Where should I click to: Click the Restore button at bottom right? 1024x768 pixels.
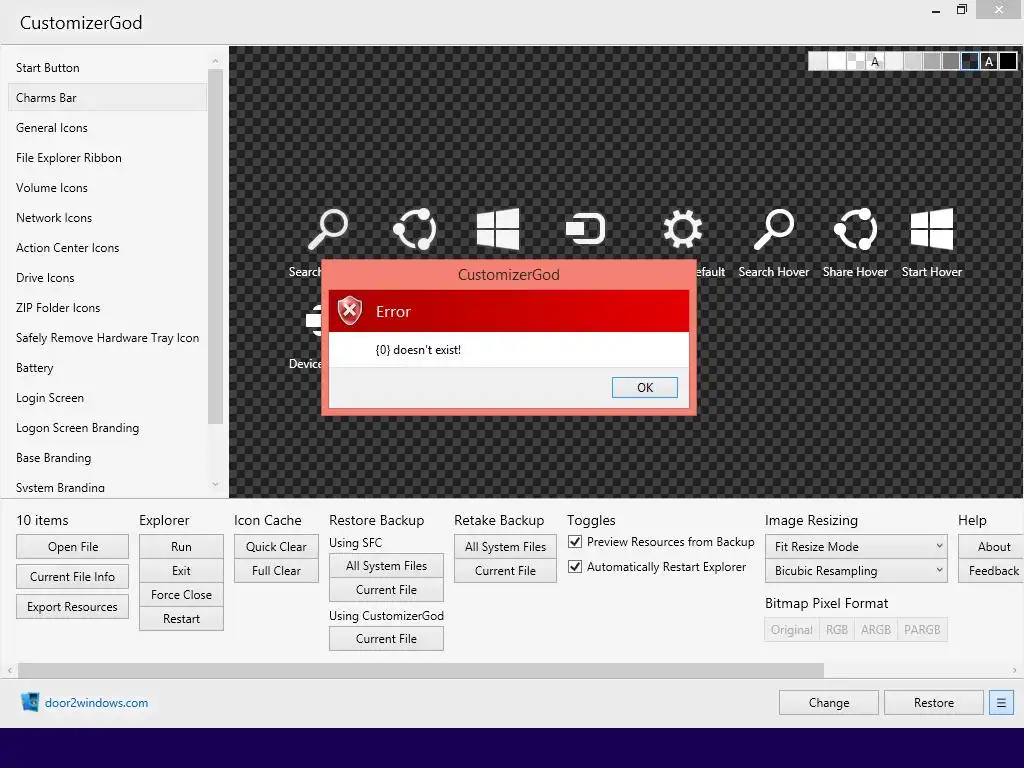(934, 703)
